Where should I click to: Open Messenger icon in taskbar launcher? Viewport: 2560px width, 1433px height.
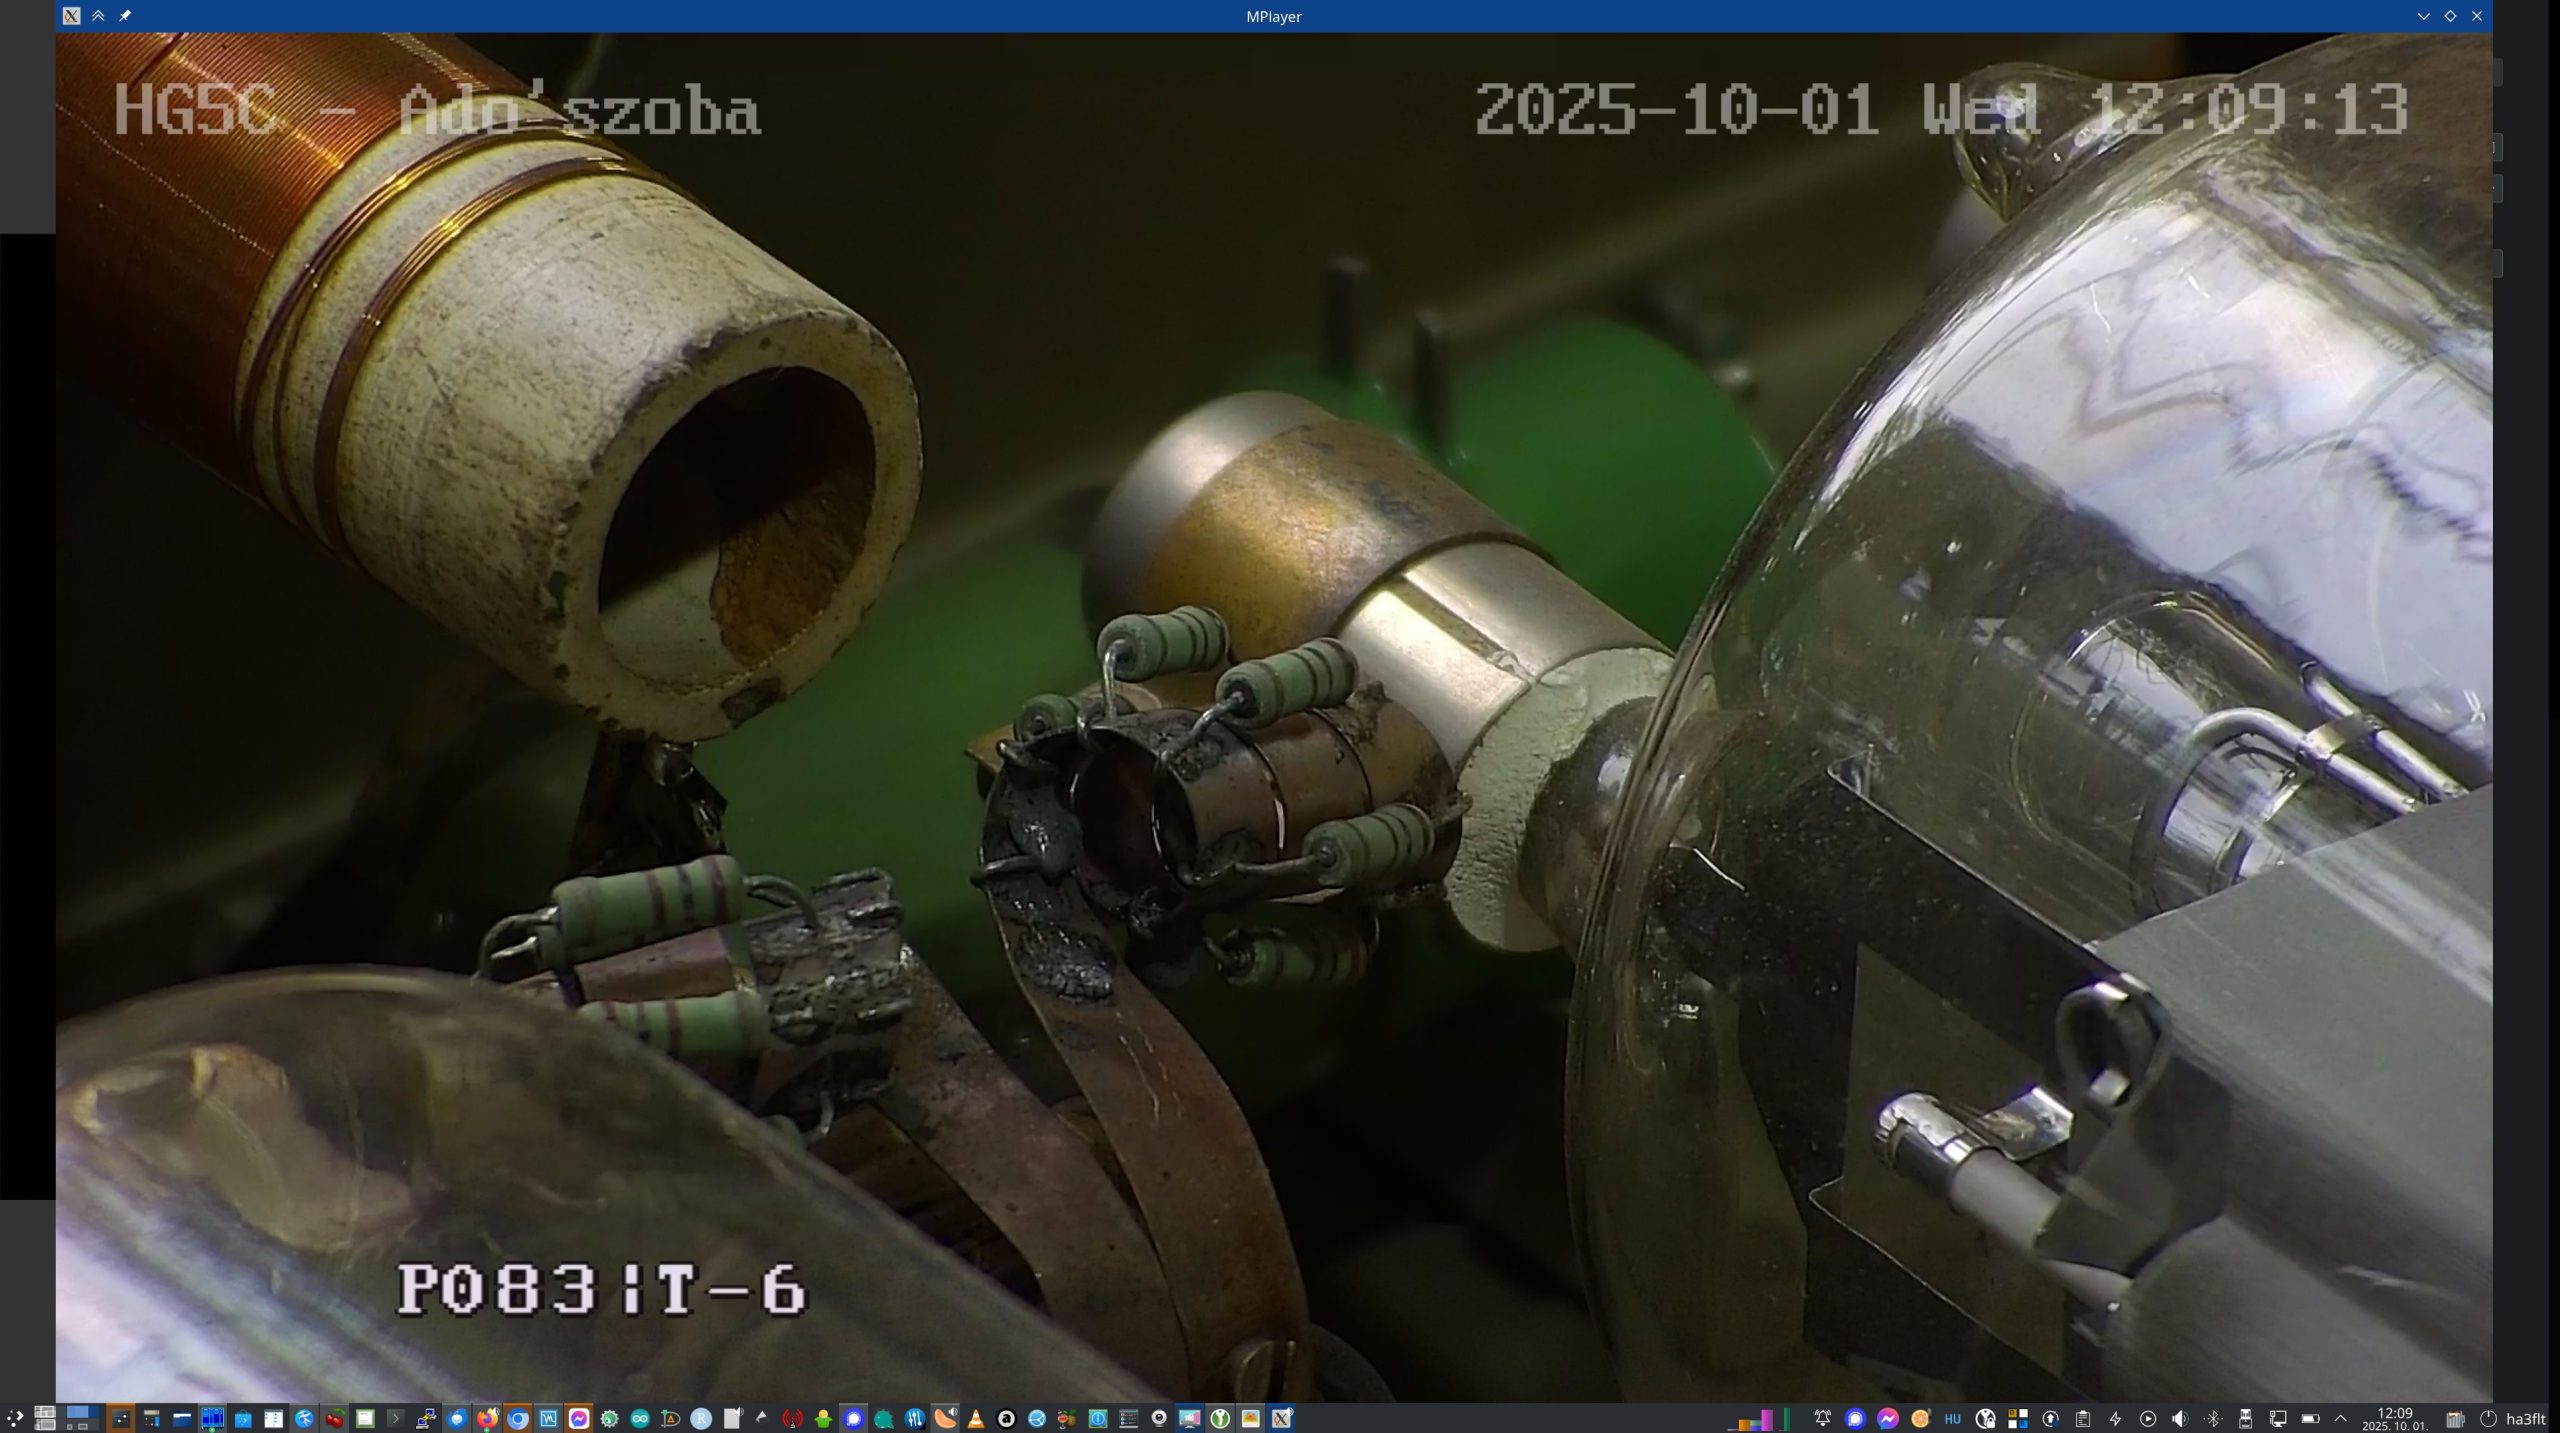click(579, 1418)
